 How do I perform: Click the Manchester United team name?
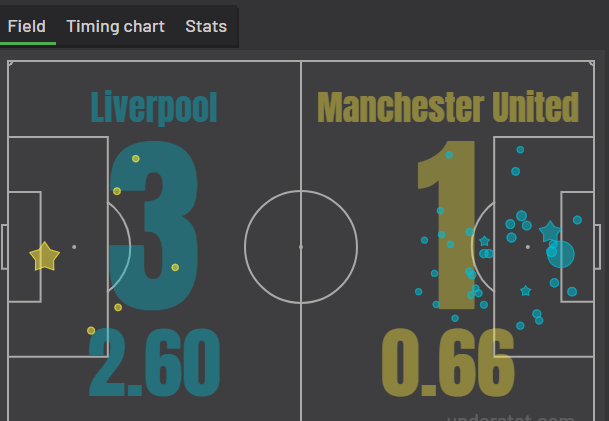(x=448, y=107)
